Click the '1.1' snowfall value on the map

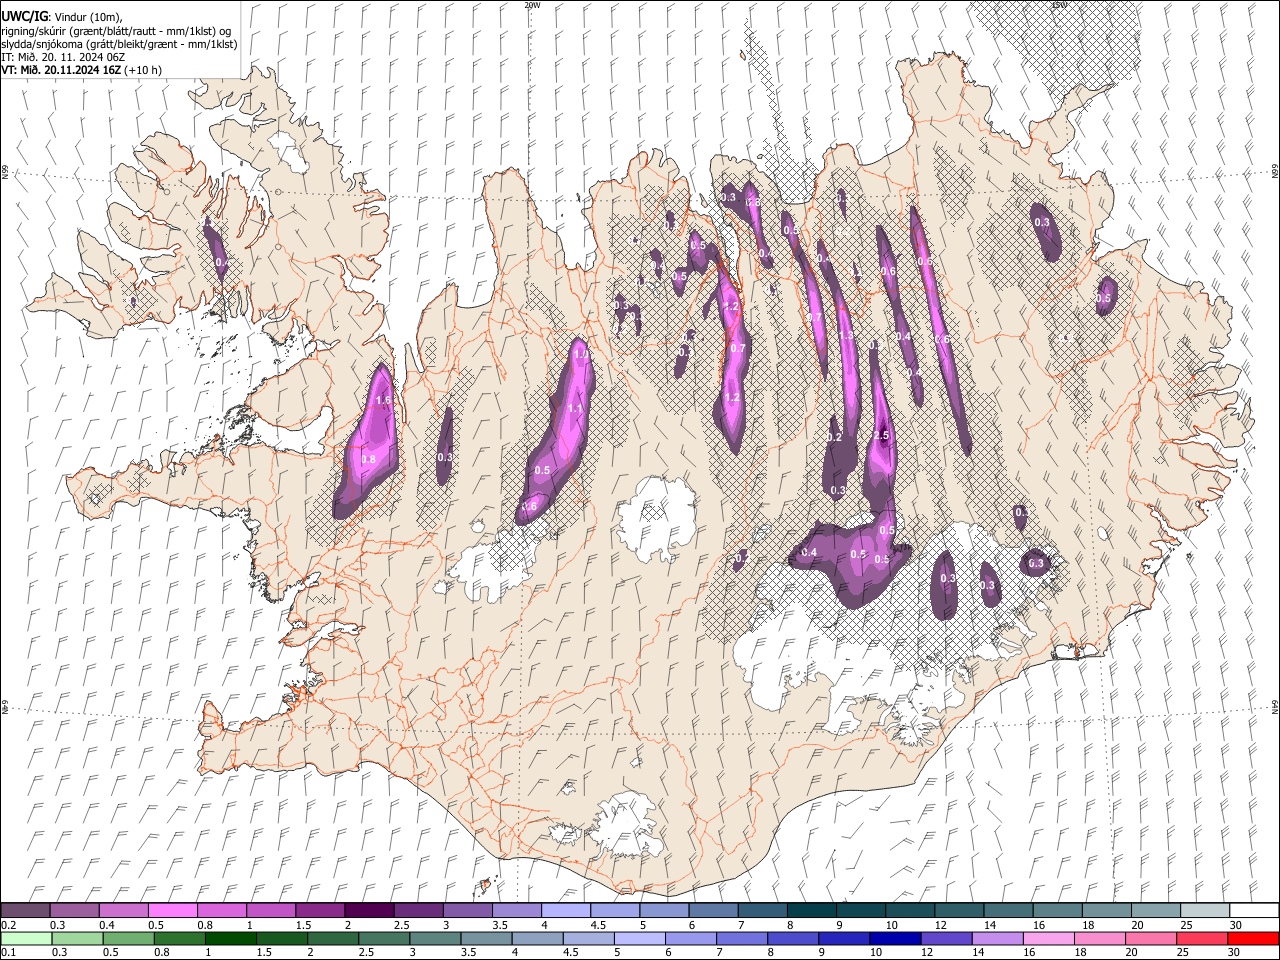point(575,409)
